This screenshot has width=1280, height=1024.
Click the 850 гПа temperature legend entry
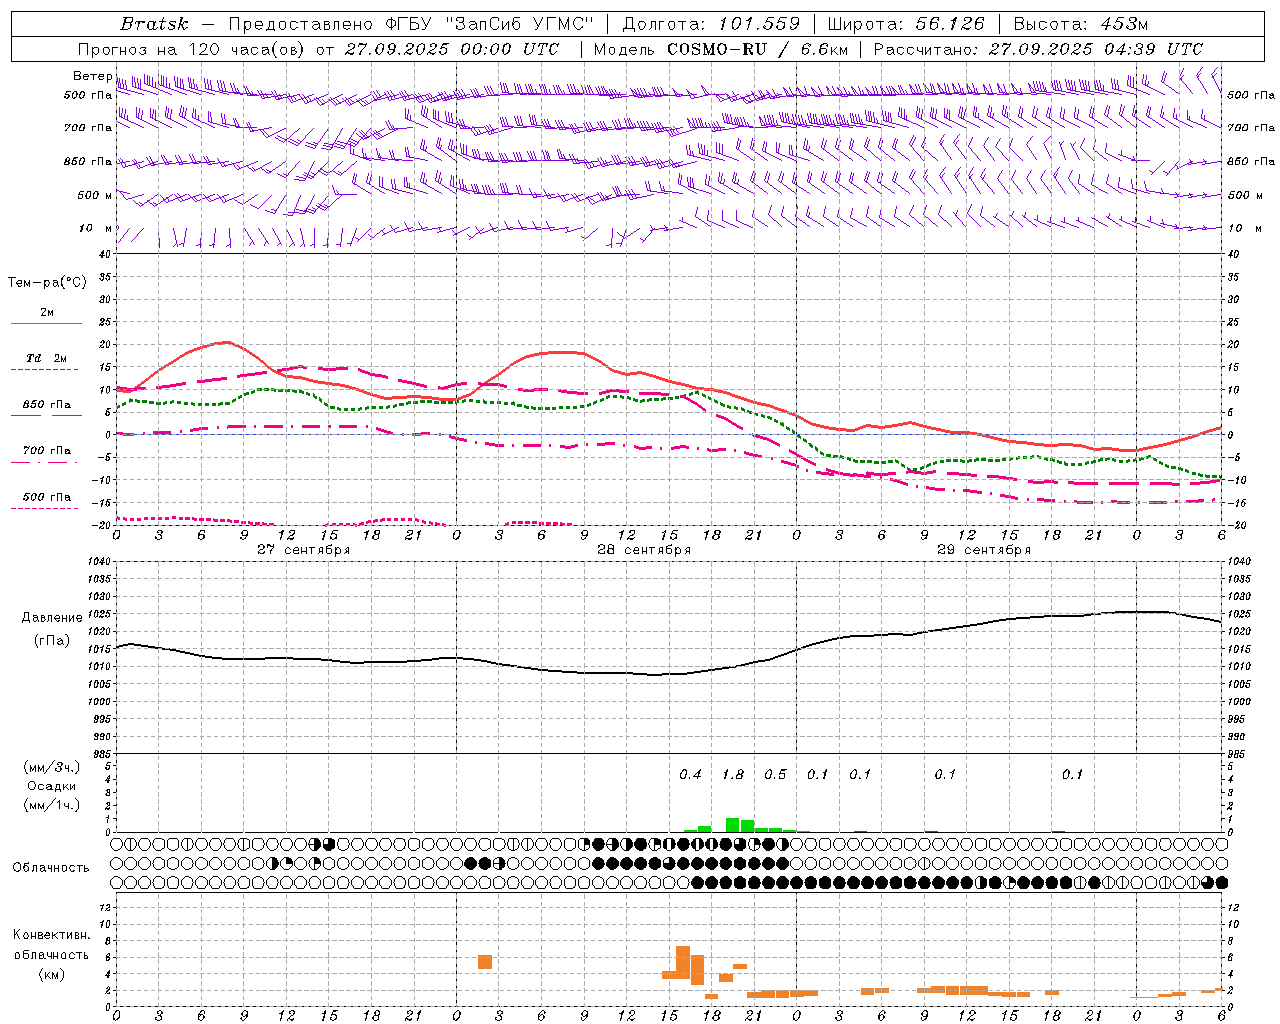click(46, 405)
